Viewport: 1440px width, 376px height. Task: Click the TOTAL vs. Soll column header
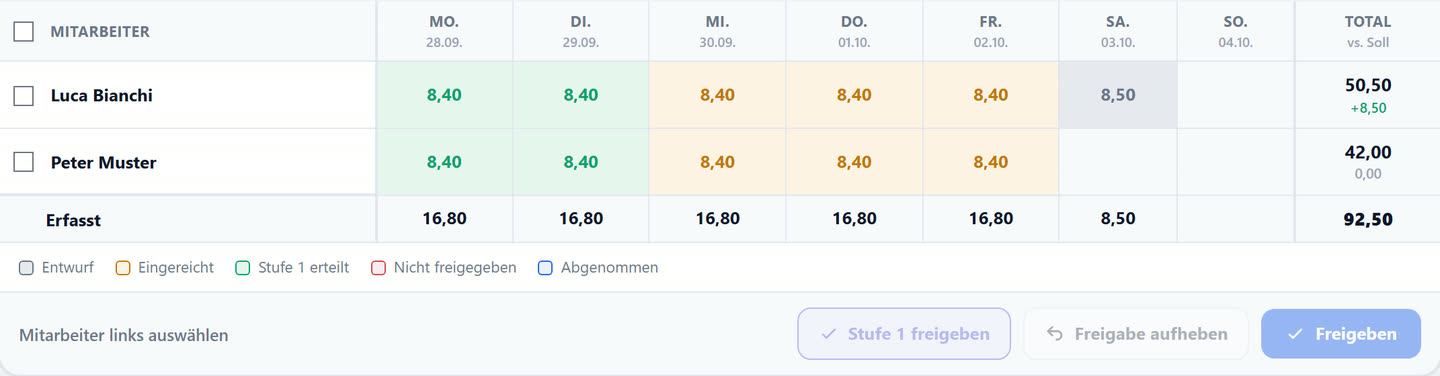(1368, 31)
